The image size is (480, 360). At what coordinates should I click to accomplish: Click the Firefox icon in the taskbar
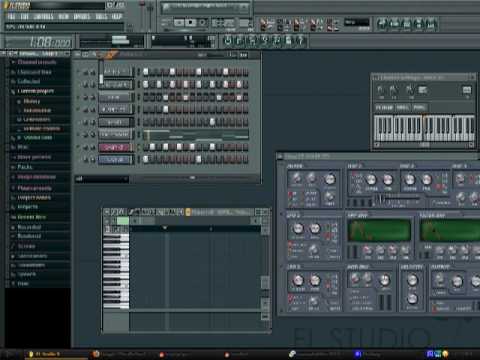[x=96, y=354]
